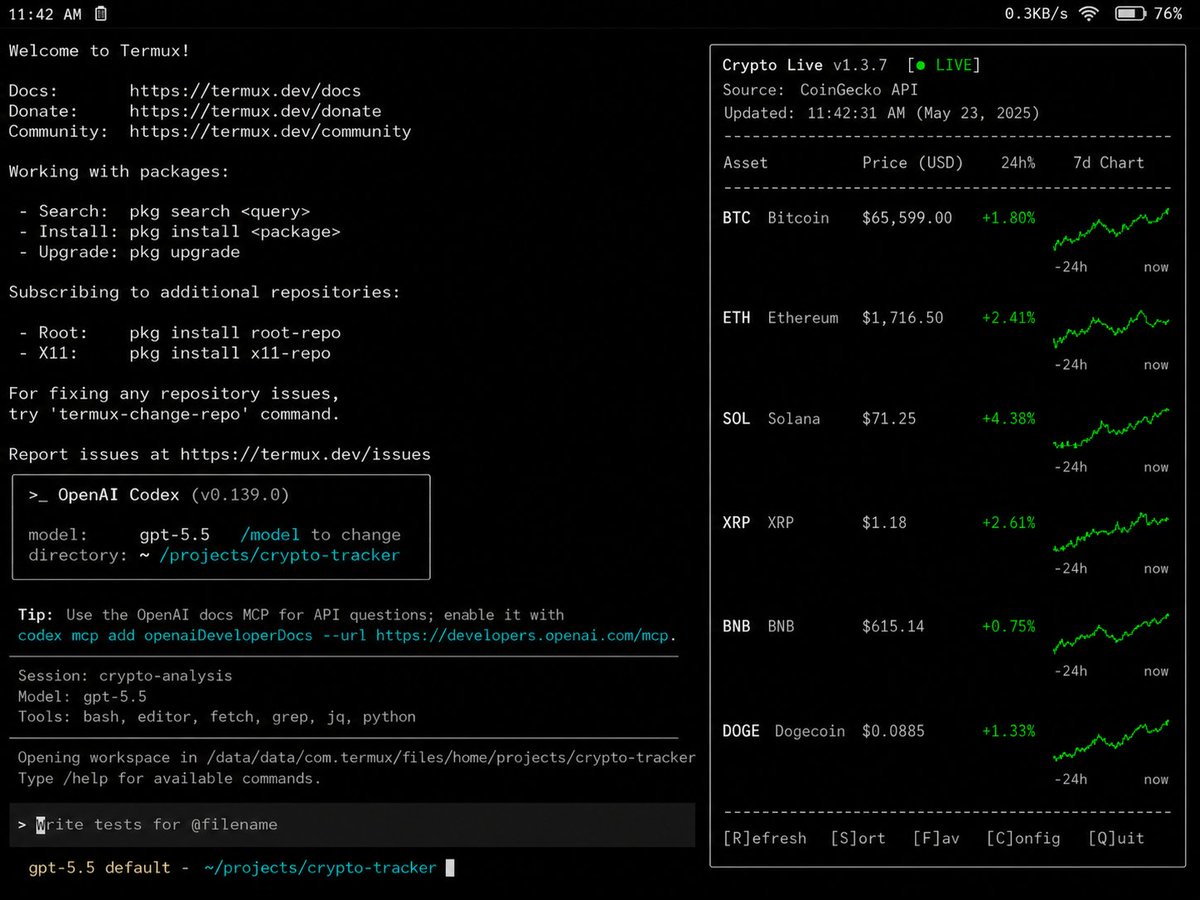The width and height of the screenshot is (1200, 900).
Task: Tap the battery icon in status bar
Action: coord(1130,14)
